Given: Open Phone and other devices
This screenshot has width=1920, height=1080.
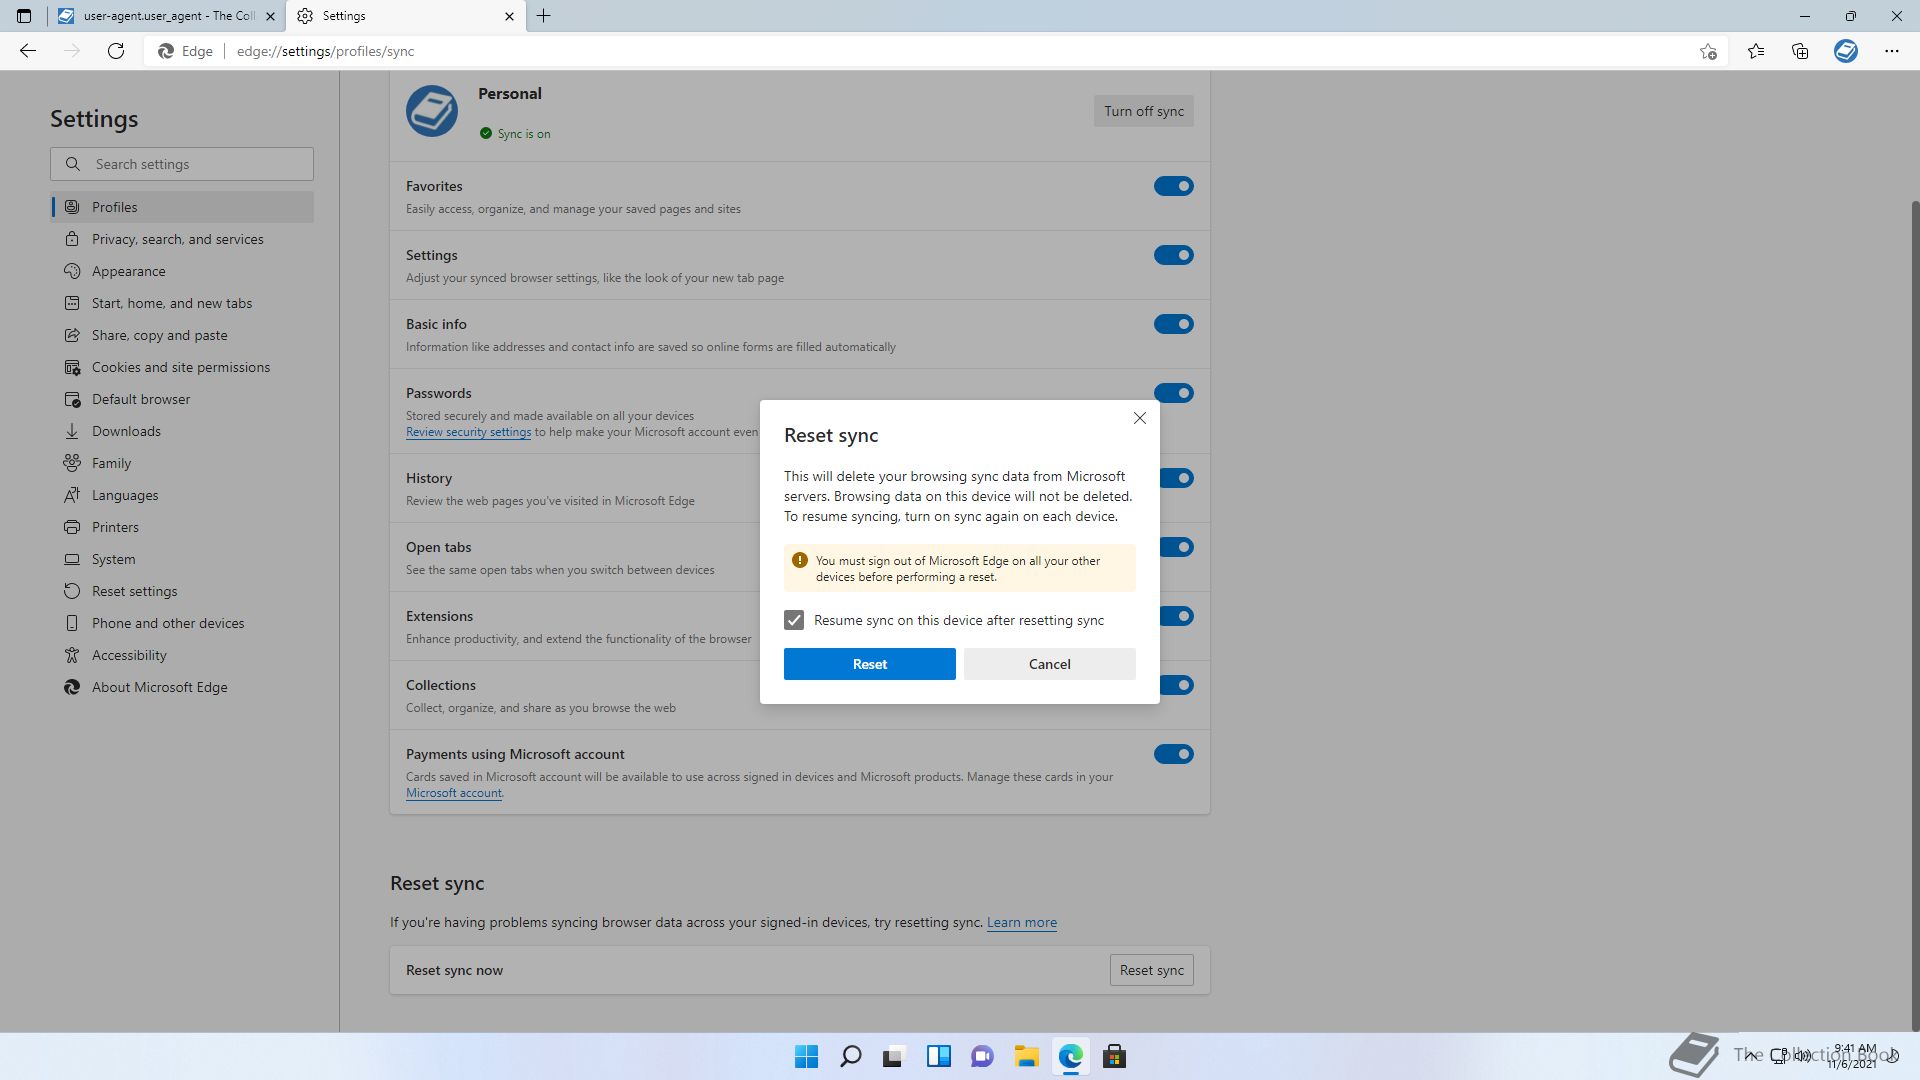Looking at the screenshot, I should click(182, 623).
